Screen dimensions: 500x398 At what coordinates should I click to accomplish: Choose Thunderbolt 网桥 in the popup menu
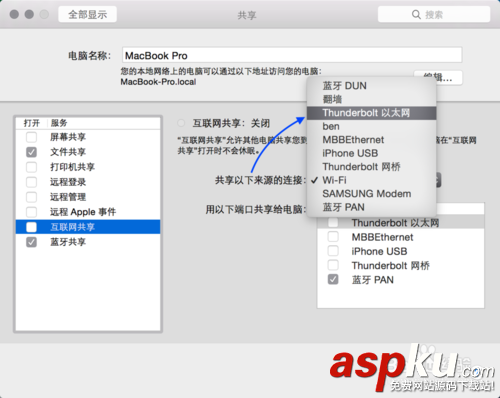point(371,167)
